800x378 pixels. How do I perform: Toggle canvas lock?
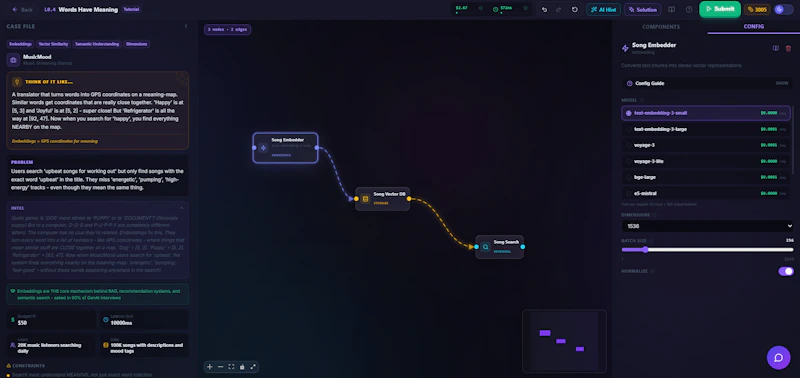[242, 367]
